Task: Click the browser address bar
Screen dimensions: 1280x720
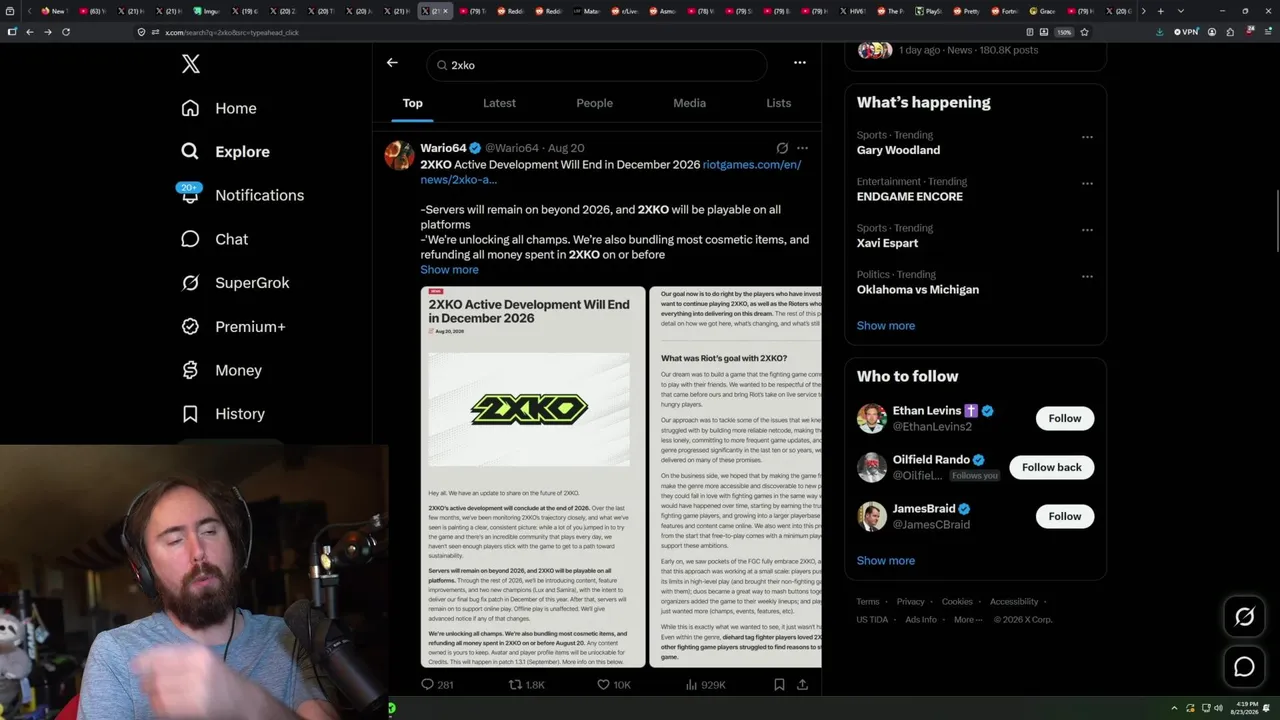Action: point(580,32)
